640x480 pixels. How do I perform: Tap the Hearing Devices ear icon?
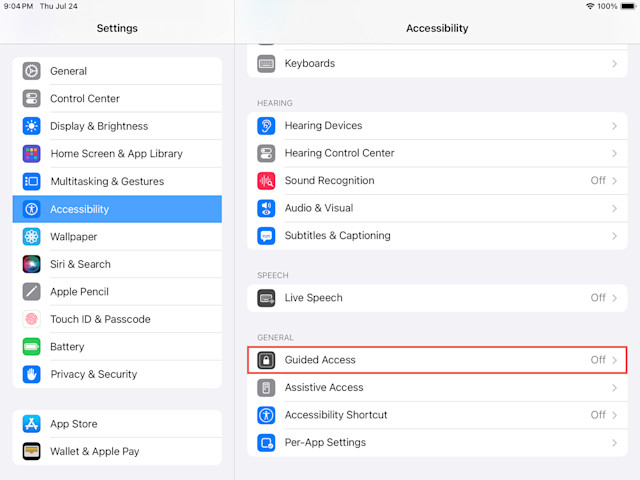click(266, 126)
